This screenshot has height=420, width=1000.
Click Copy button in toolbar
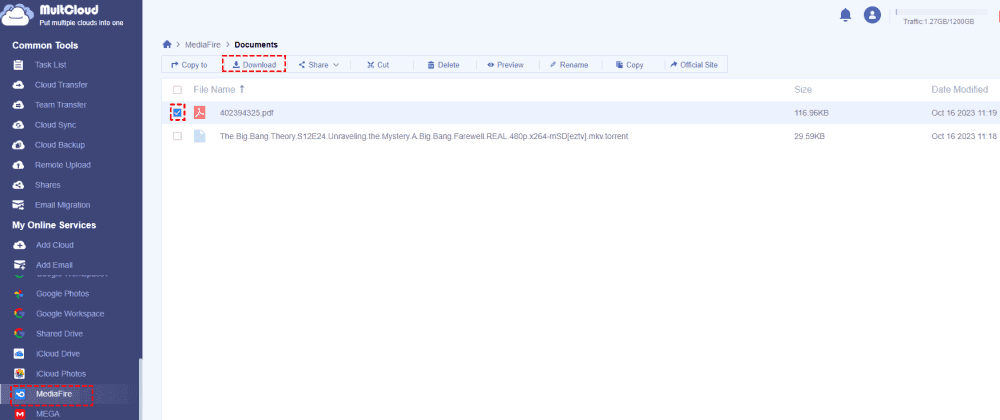point(629,65)
